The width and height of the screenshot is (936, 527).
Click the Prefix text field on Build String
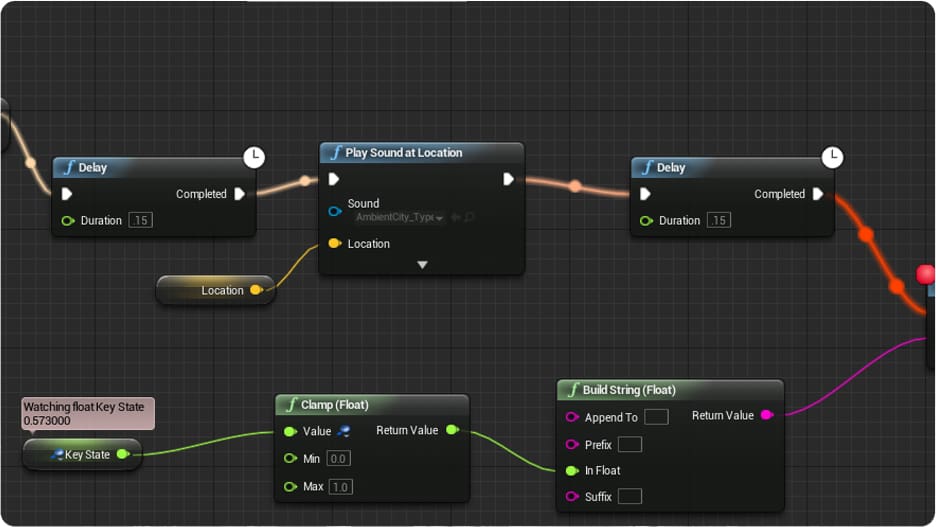[x=630, y=444]
